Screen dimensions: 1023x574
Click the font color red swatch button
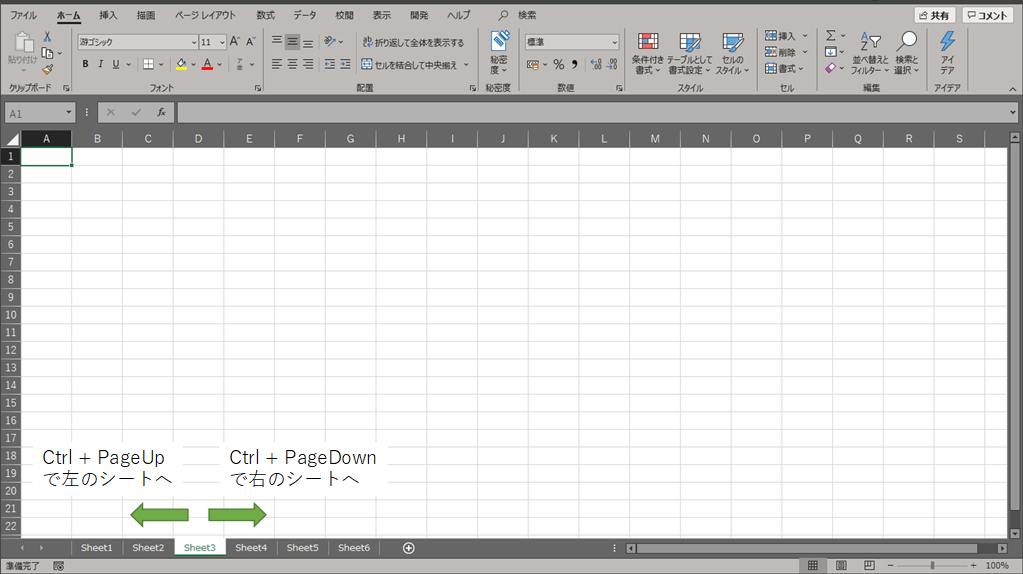206,64
